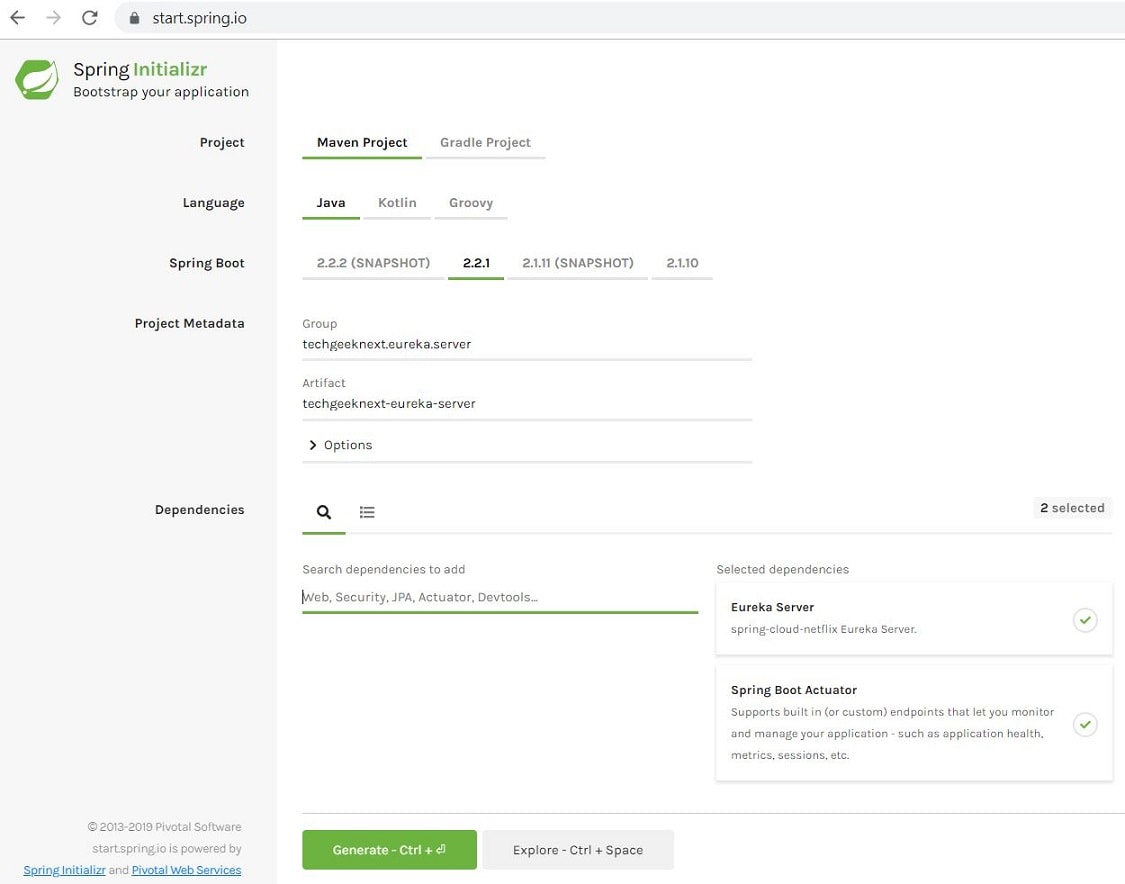Click the Spring Initializr heading text
The image size is (1125, 884).
click(x=141, y=70)
